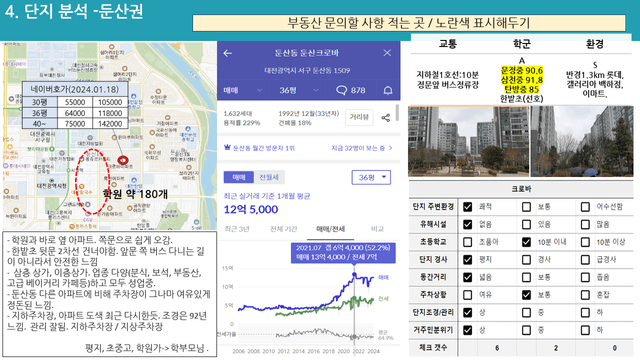
Task: Uncheck 평지 in the 단지 경사 row
Action: (467, 260)
